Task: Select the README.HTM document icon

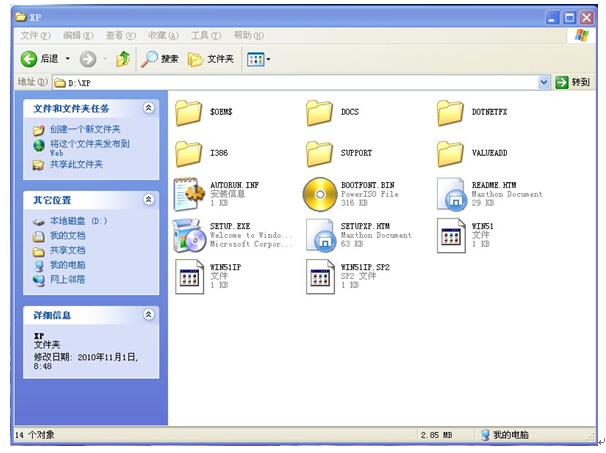Action: coord(451,194)
